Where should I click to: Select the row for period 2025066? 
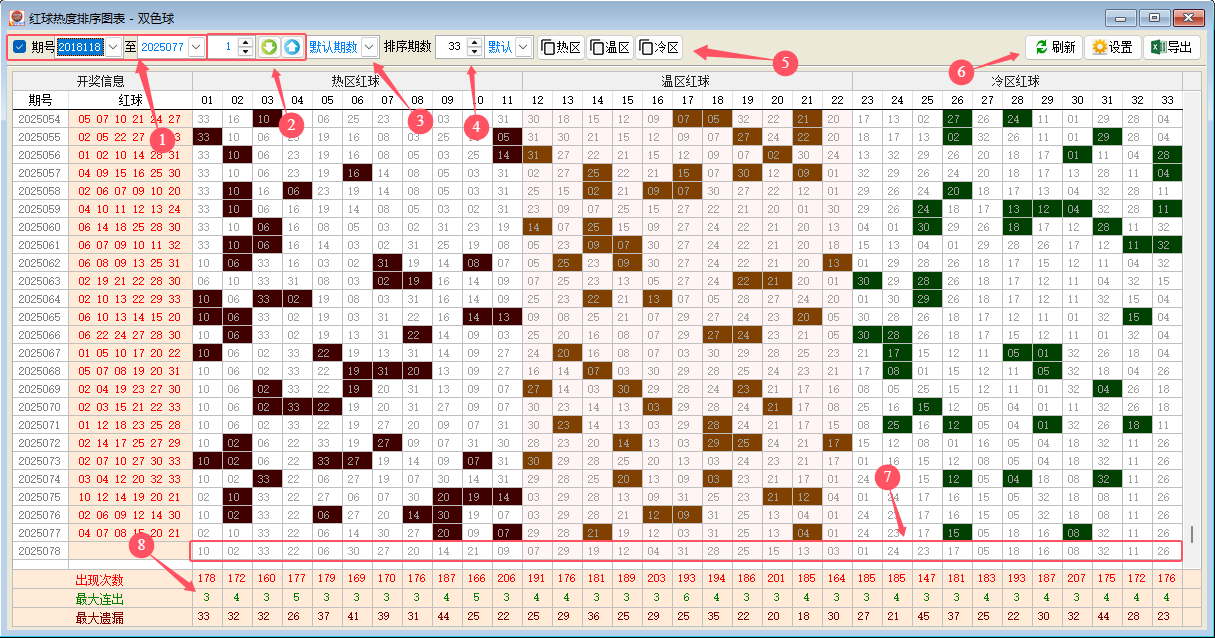pos(40,335)
